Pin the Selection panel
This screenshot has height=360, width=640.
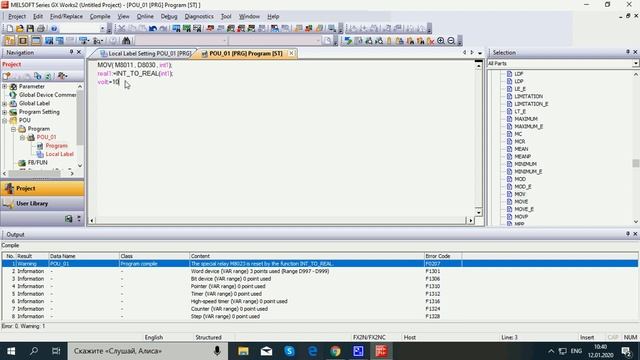click(628, 52)
